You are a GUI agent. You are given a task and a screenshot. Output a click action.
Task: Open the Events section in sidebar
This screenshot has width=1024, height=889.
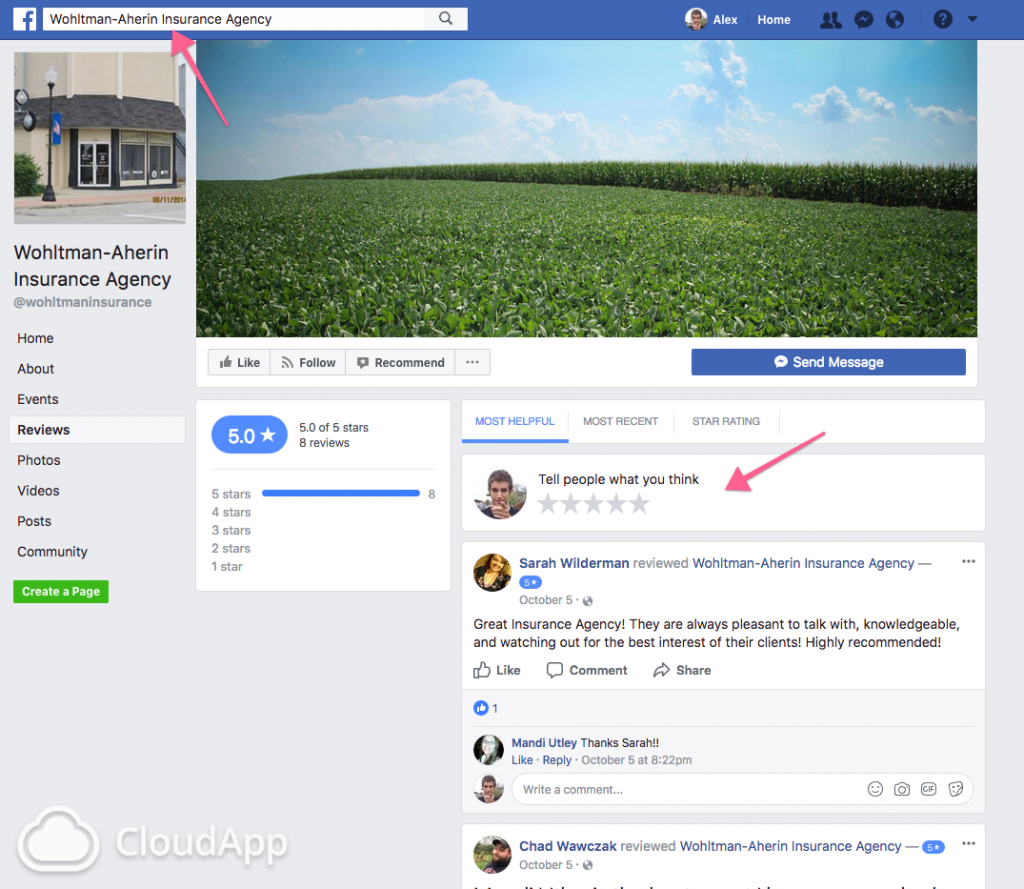pos(38,399)
